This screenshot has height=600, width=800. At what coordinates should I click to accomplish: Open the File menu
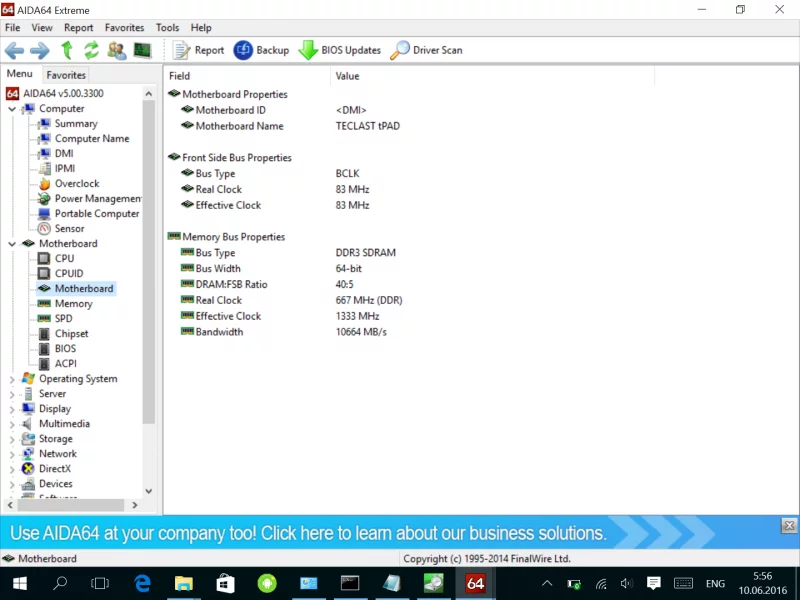13,28
